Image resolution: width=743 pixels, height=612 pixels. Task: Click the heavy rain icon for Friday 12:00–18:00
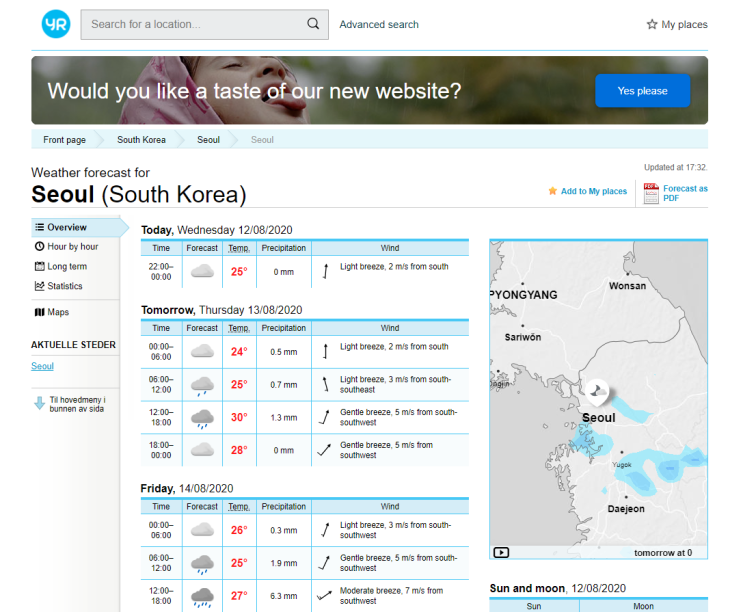point(202,597)
